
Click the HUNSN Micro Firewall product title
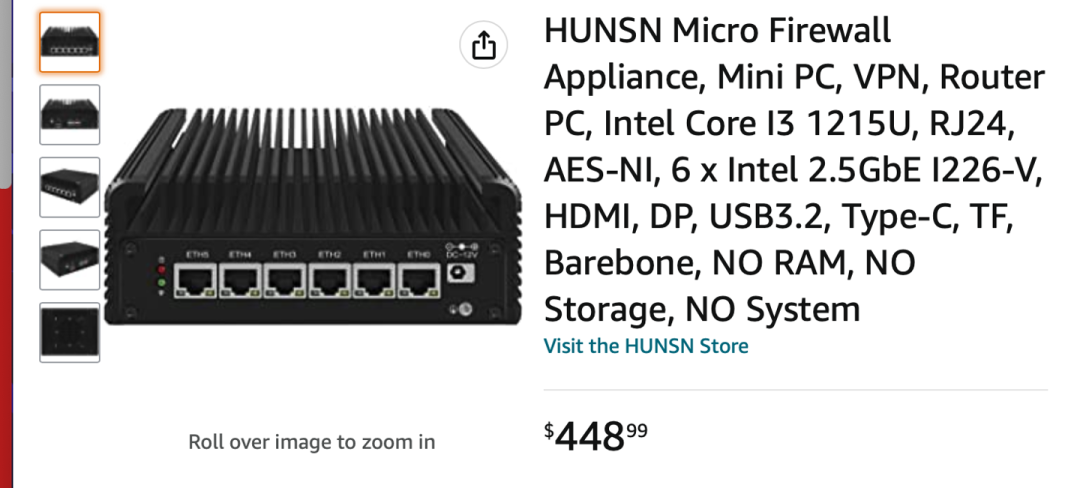point(794,170)
